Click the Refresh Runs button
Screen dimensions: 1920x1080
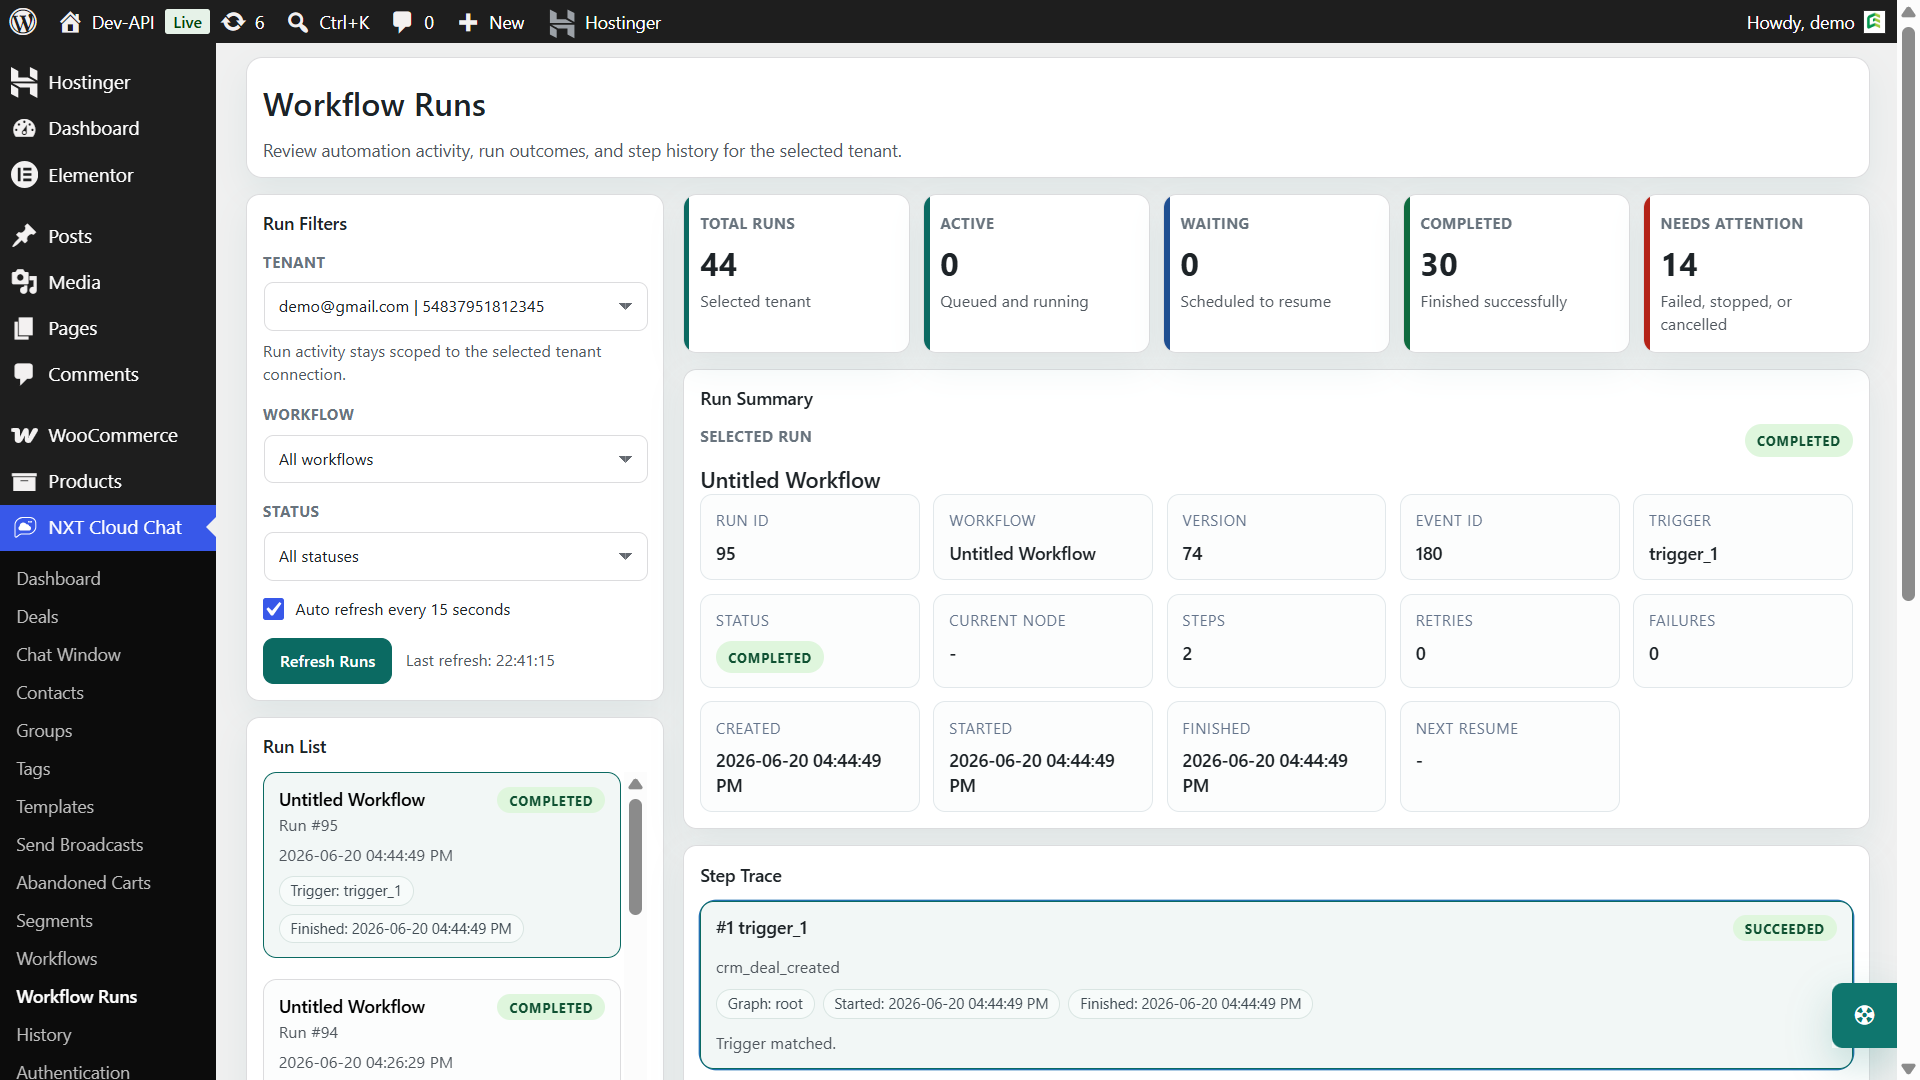327,661
